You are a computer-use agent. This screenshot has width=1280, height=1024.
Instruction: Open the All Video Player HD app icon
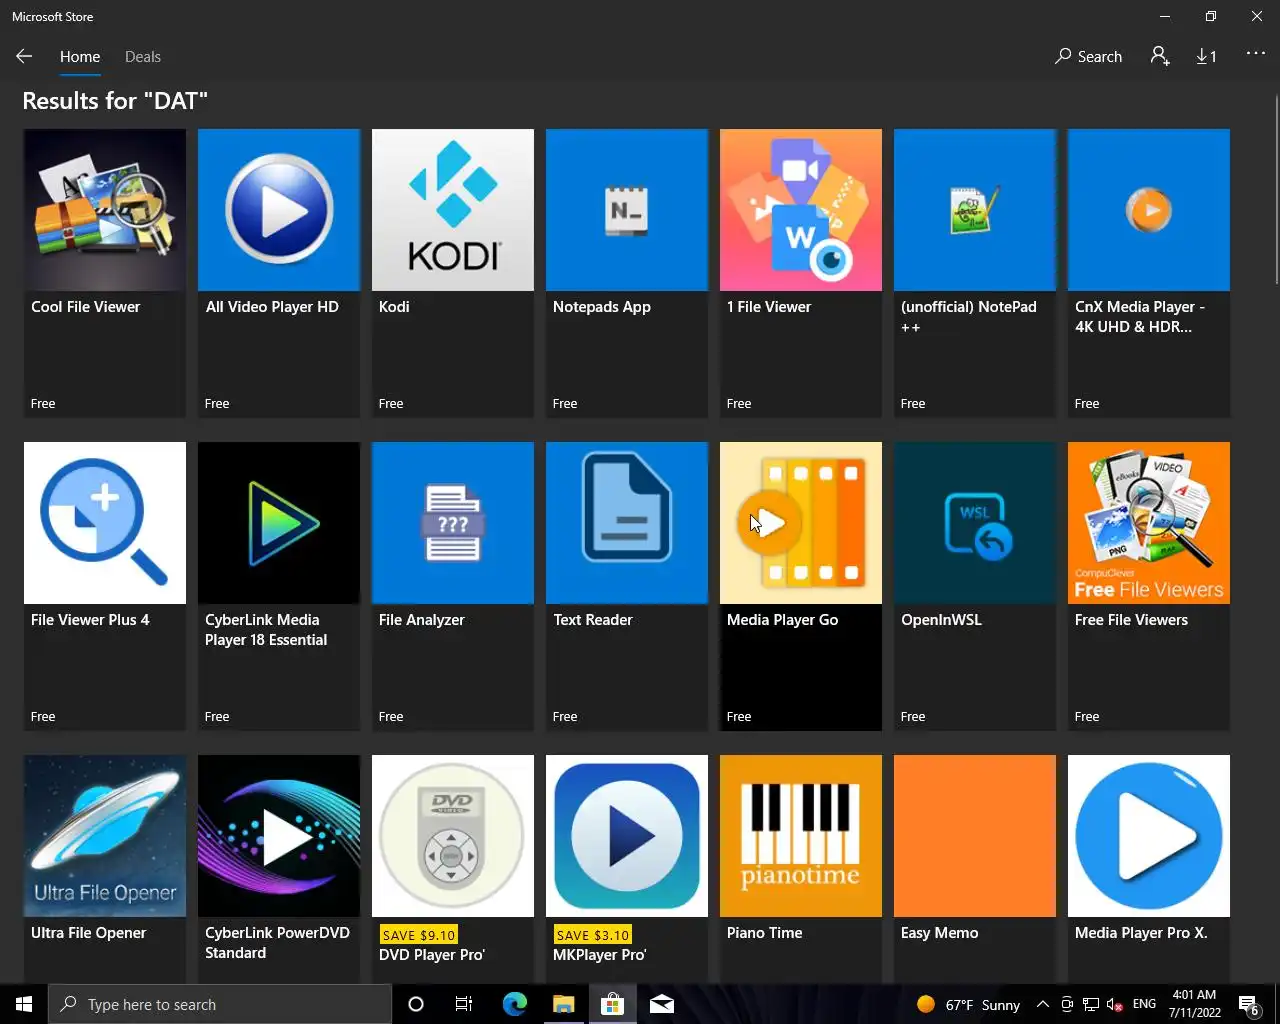pos(279,210)
